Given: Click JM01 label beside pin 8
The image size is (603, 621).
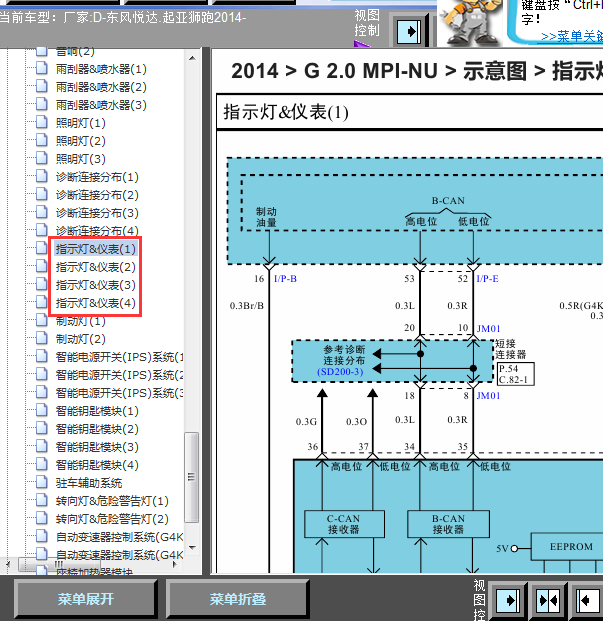Looking at the screenshot, I should click(x=489, y=396).
